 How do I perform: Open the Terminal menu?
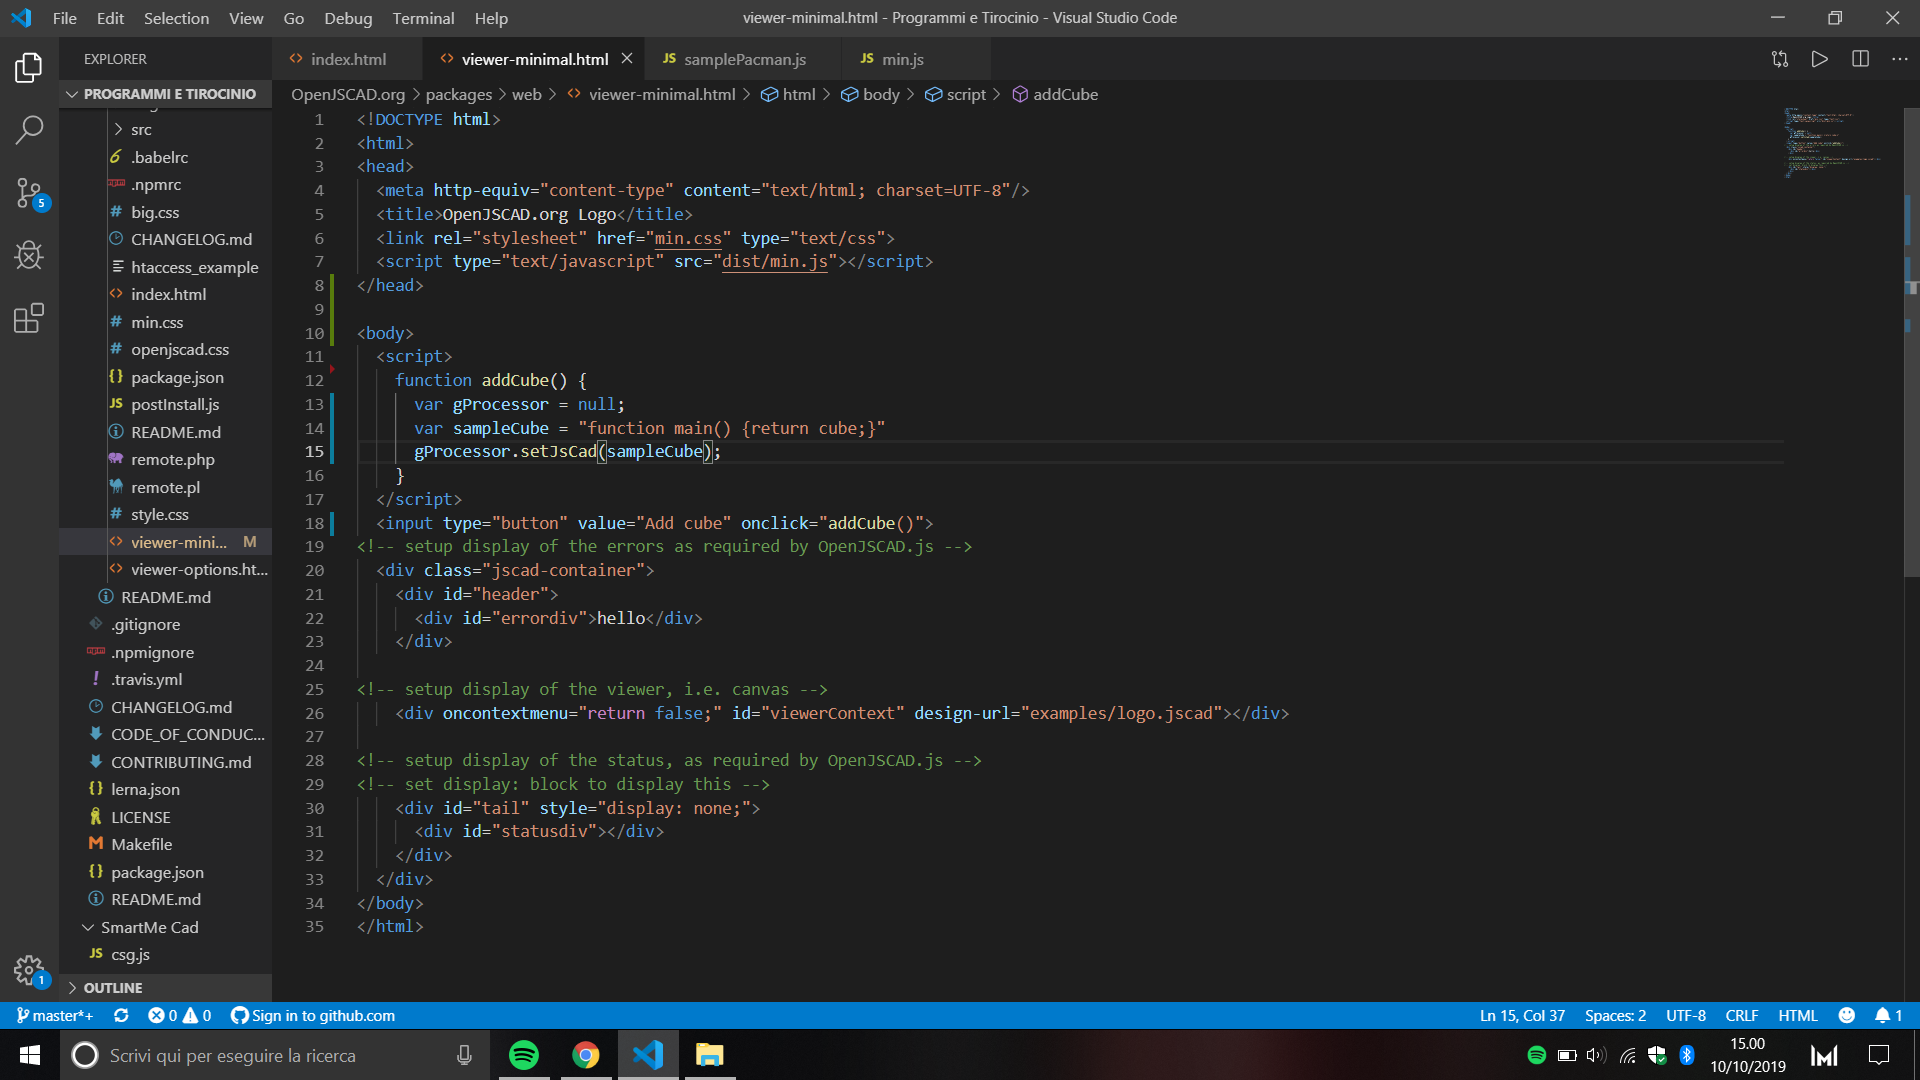423,18
